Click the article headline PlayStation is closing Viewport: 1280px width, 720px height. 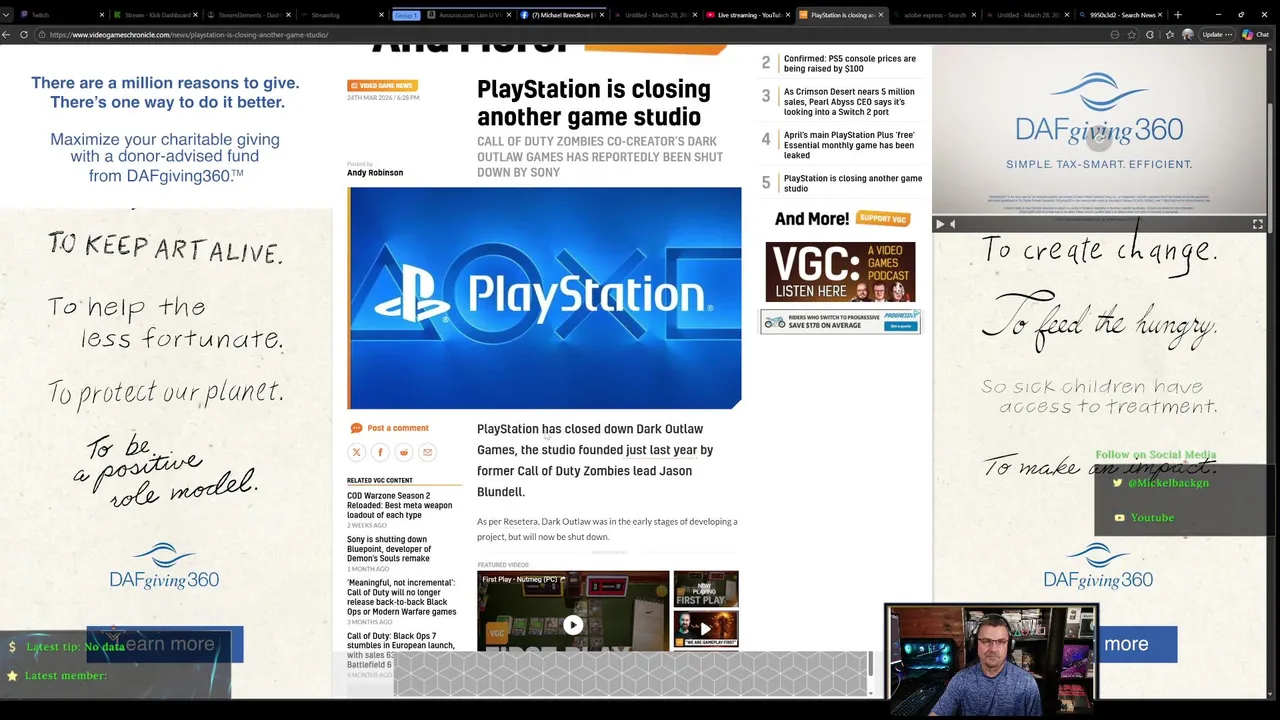(x=594, y=103)
